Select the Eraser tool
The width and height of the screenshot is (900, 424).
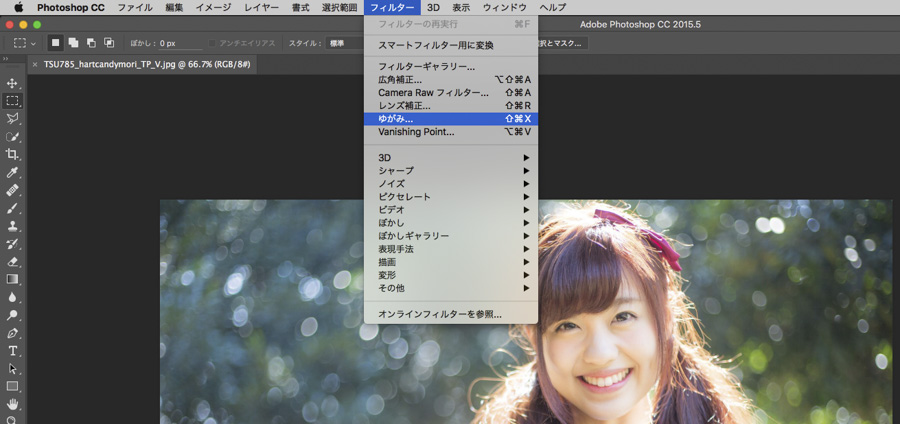click(x=12, y=262)
